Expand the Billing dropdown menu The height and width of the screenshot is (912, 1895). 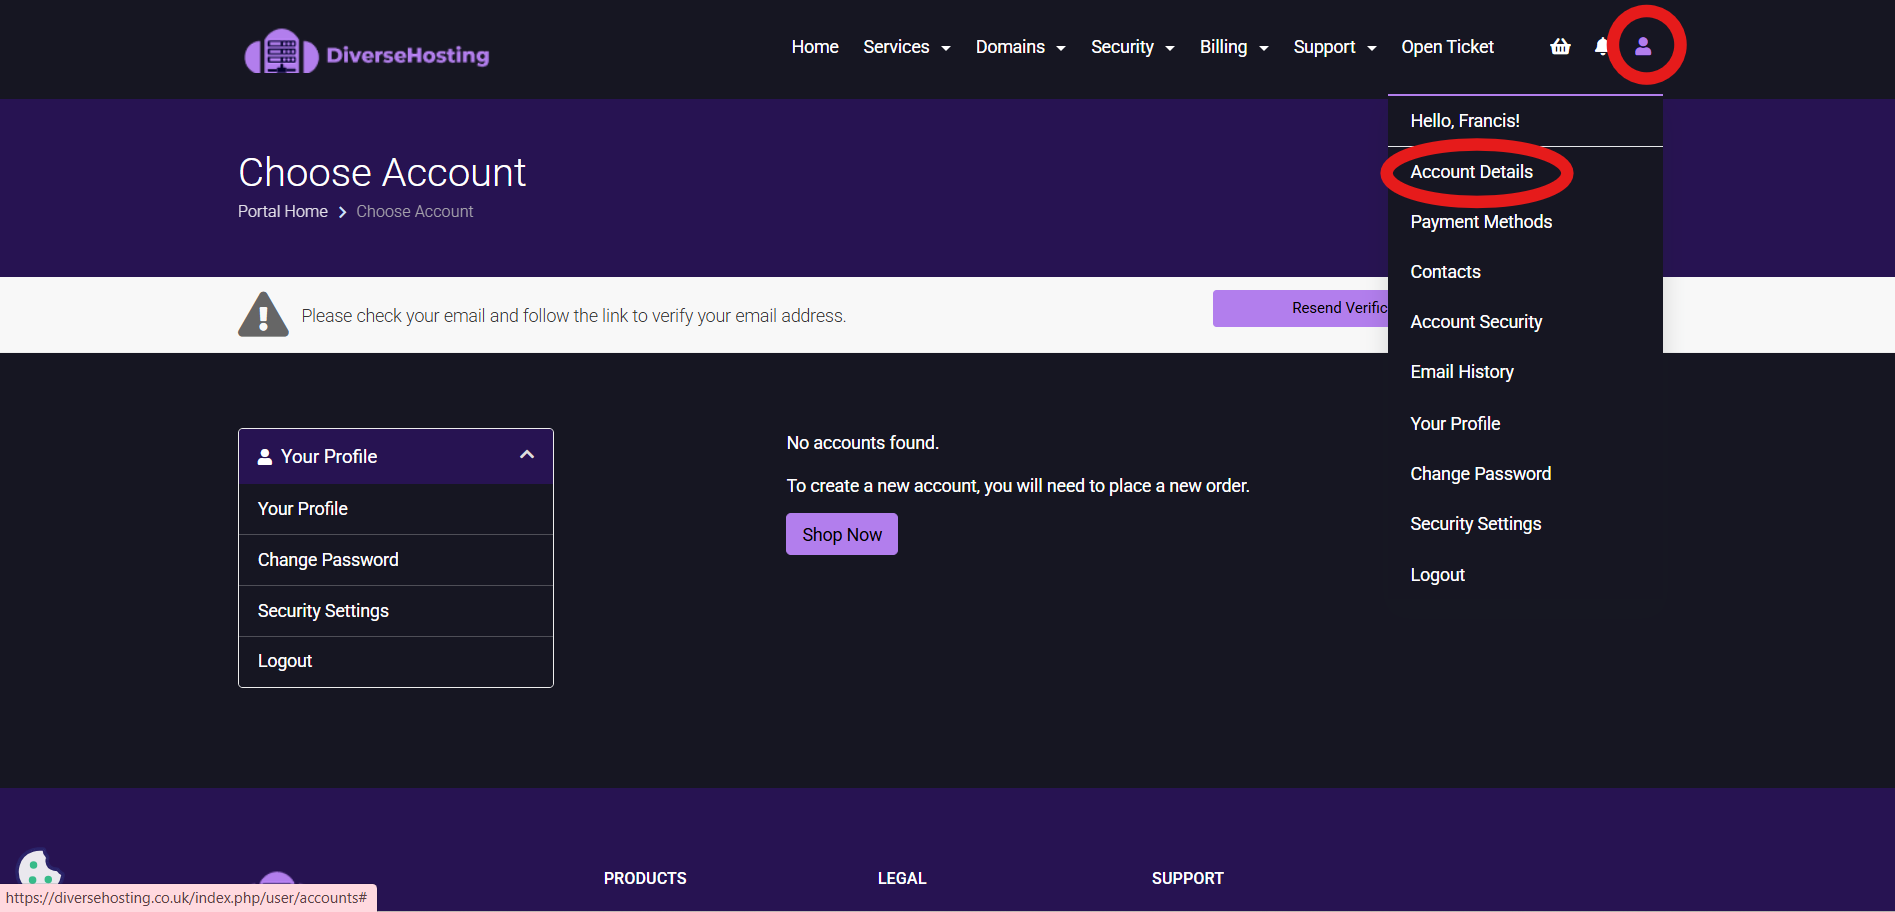pos(1233,47)
